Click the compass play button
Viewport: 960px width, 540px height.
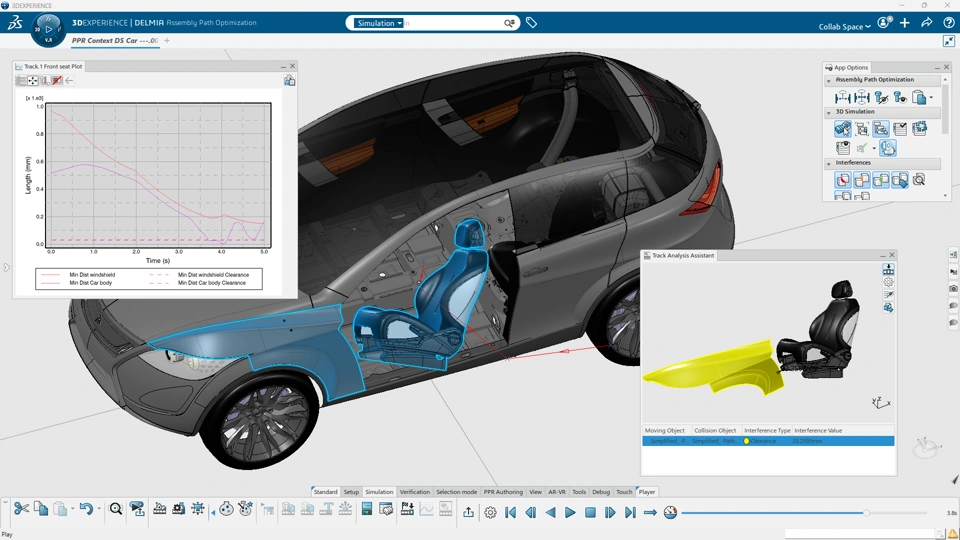[x=48, y=29]
